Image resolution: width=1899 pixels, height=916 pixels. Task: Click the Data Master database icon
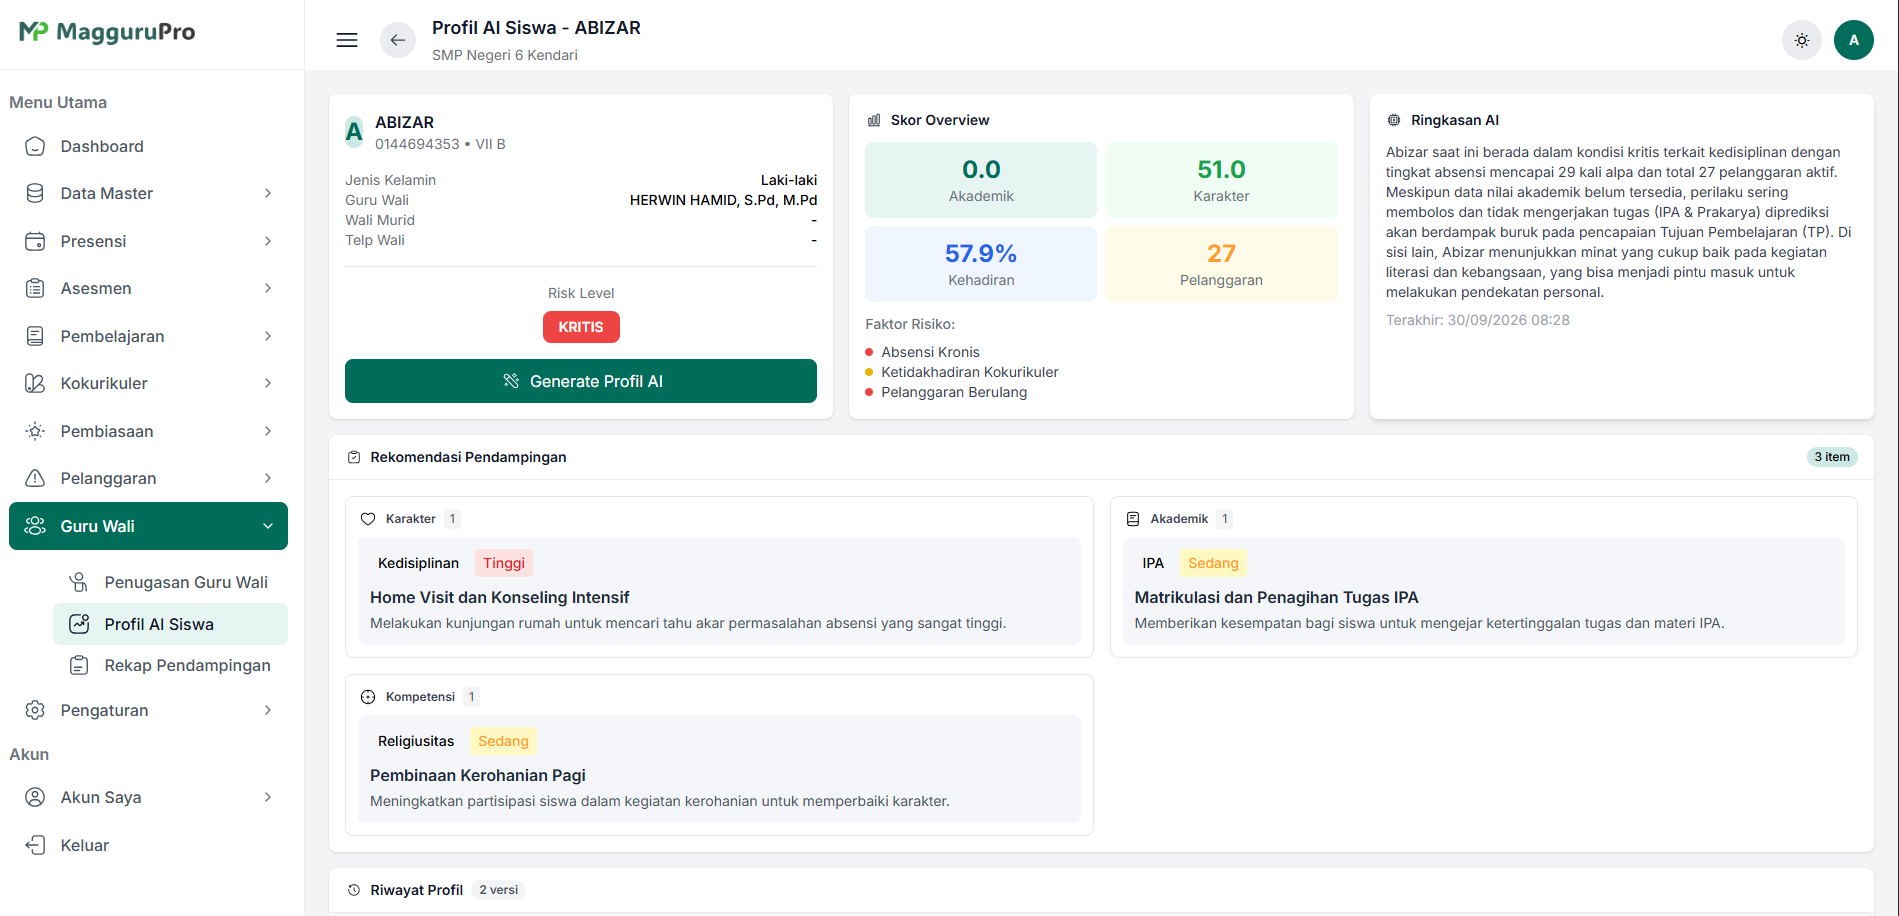(35, 193)
